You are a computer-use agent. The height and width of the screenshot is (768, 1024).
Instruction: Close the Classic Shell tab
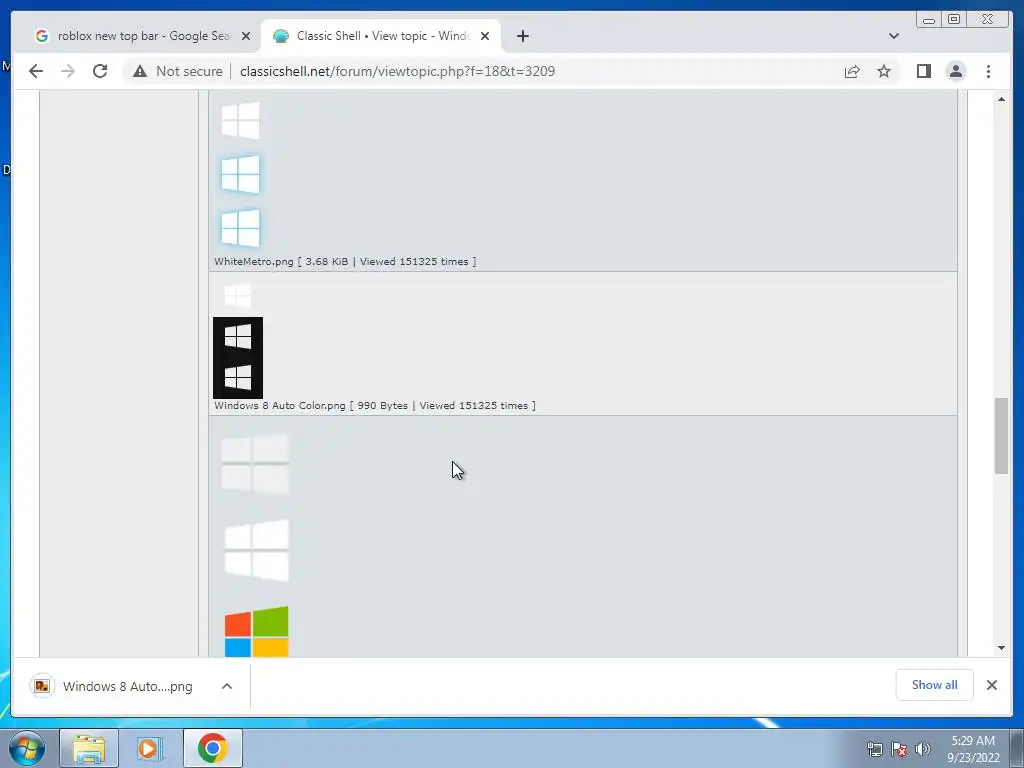pos(485,36)
